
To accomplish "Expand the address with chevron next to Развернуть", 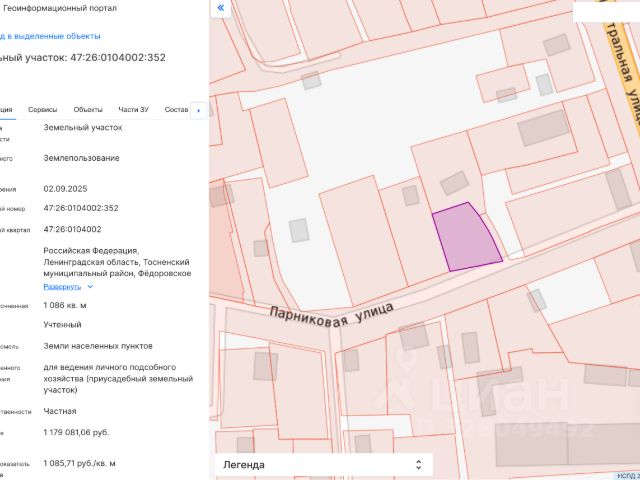I will 90,287.
